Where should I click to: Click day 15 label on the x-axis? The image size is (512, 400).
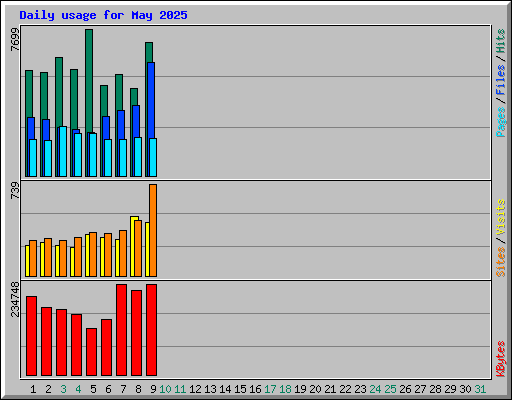tap(240, 389)
